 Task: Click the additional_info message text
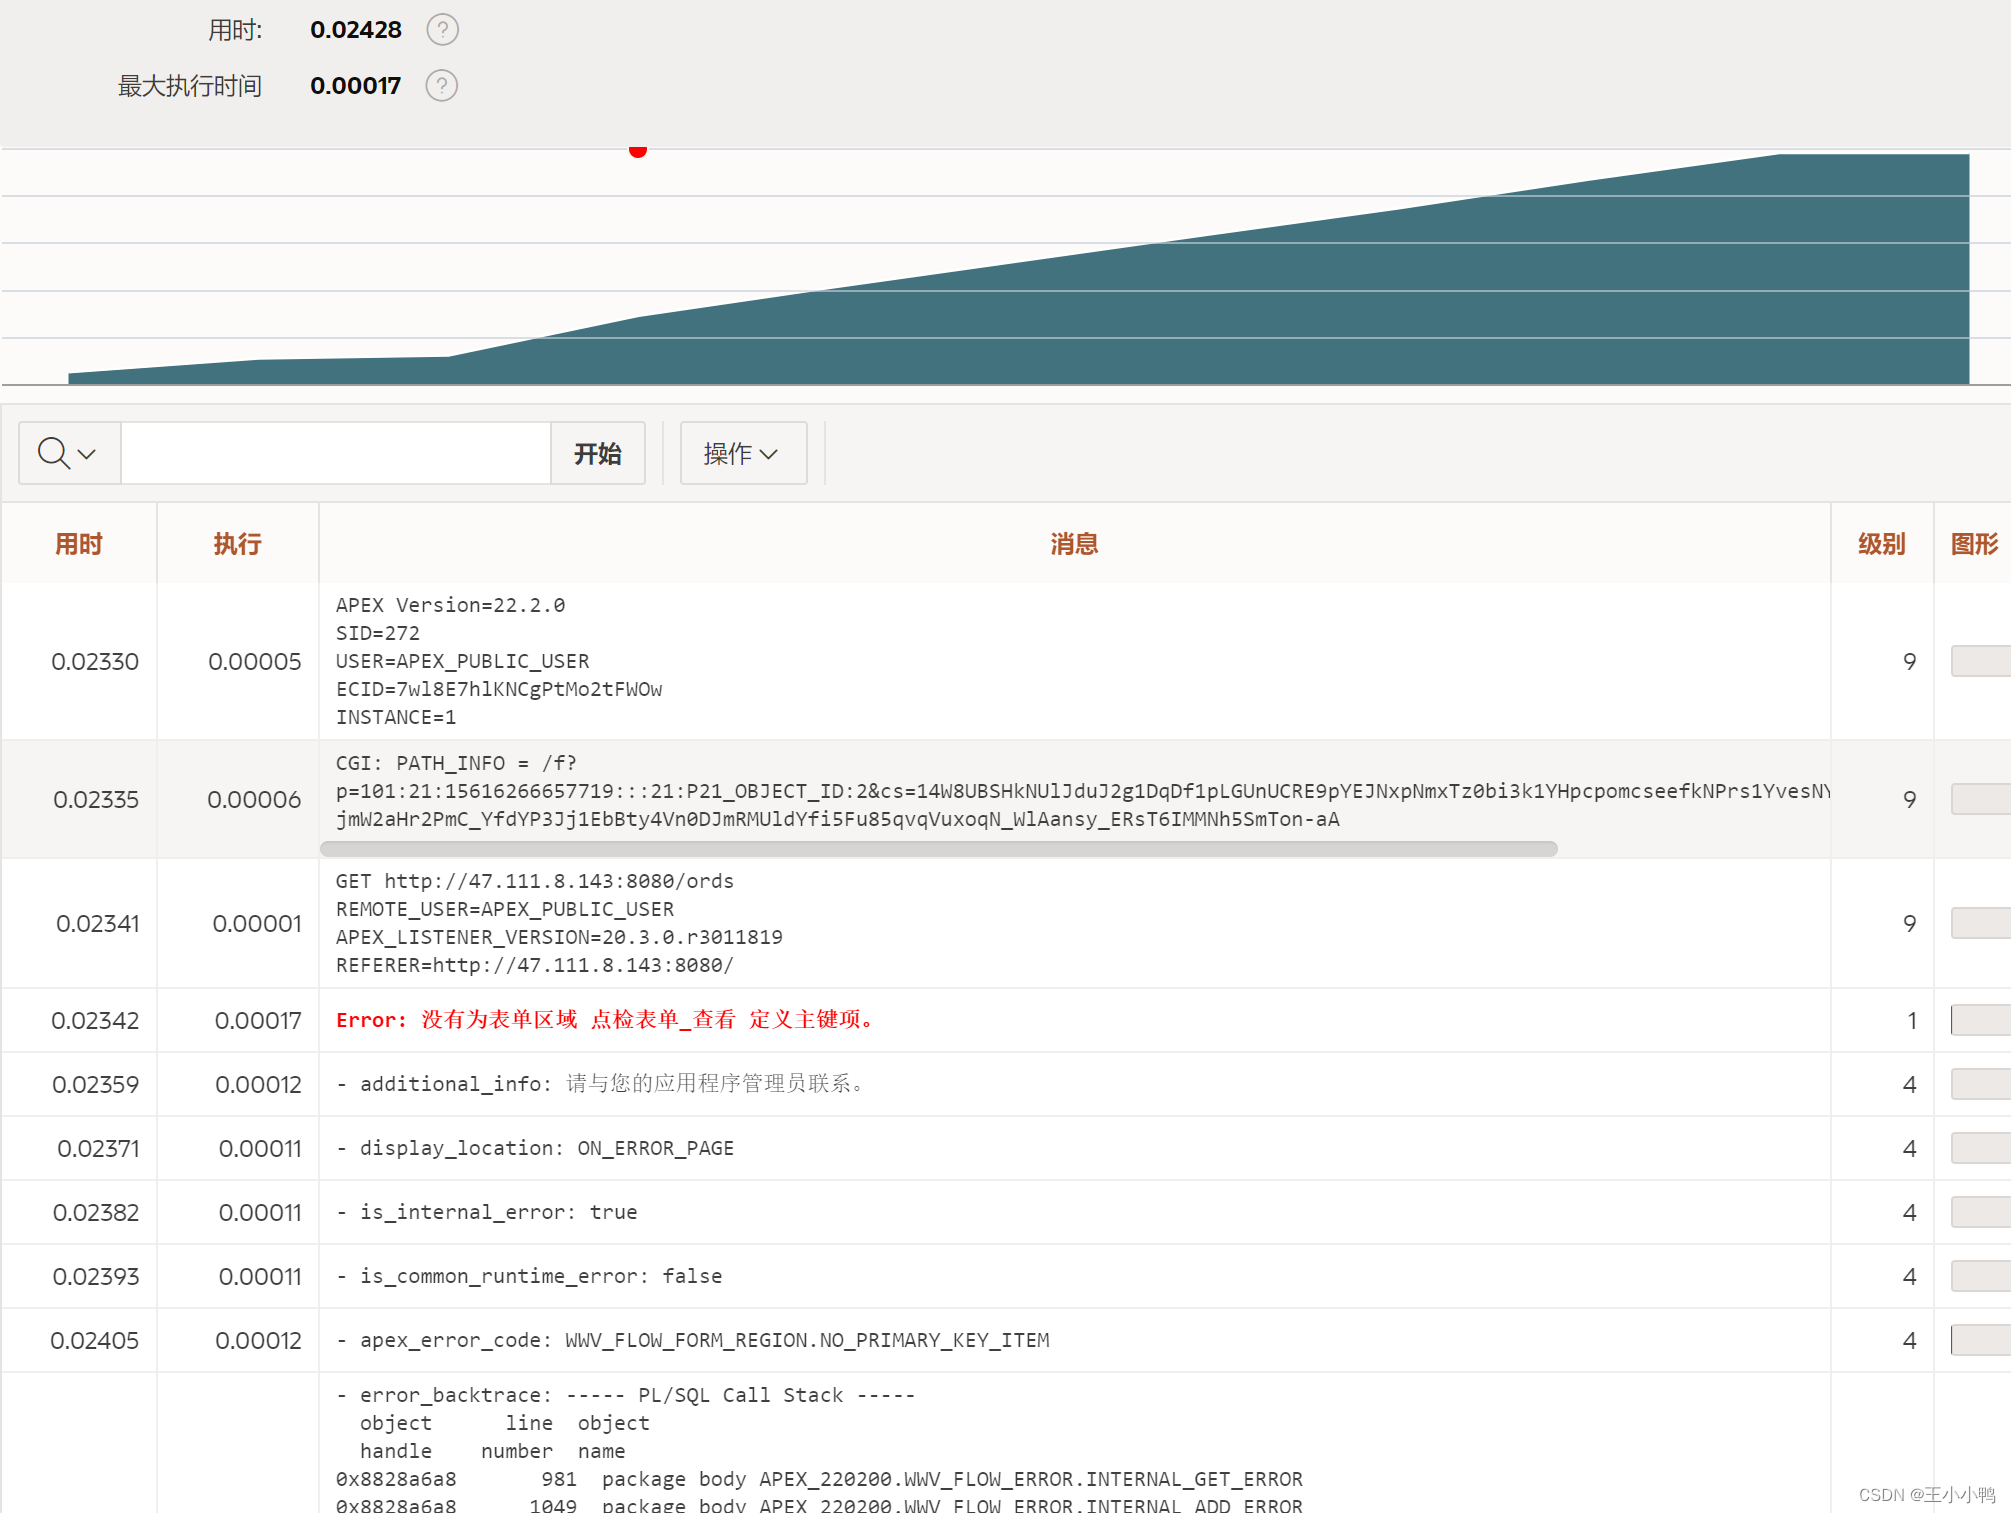(x=601, y=1084)
